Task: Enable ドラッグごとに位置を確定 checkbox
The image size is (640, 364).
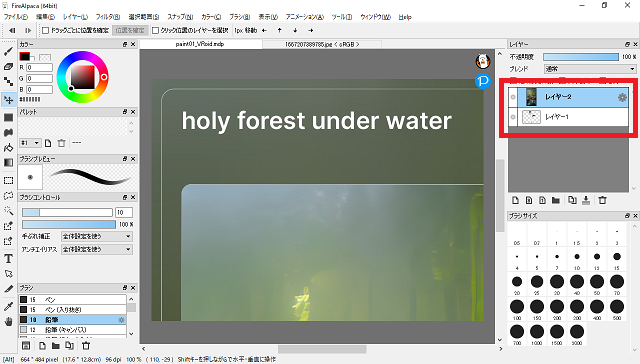Action: point(46,30)
